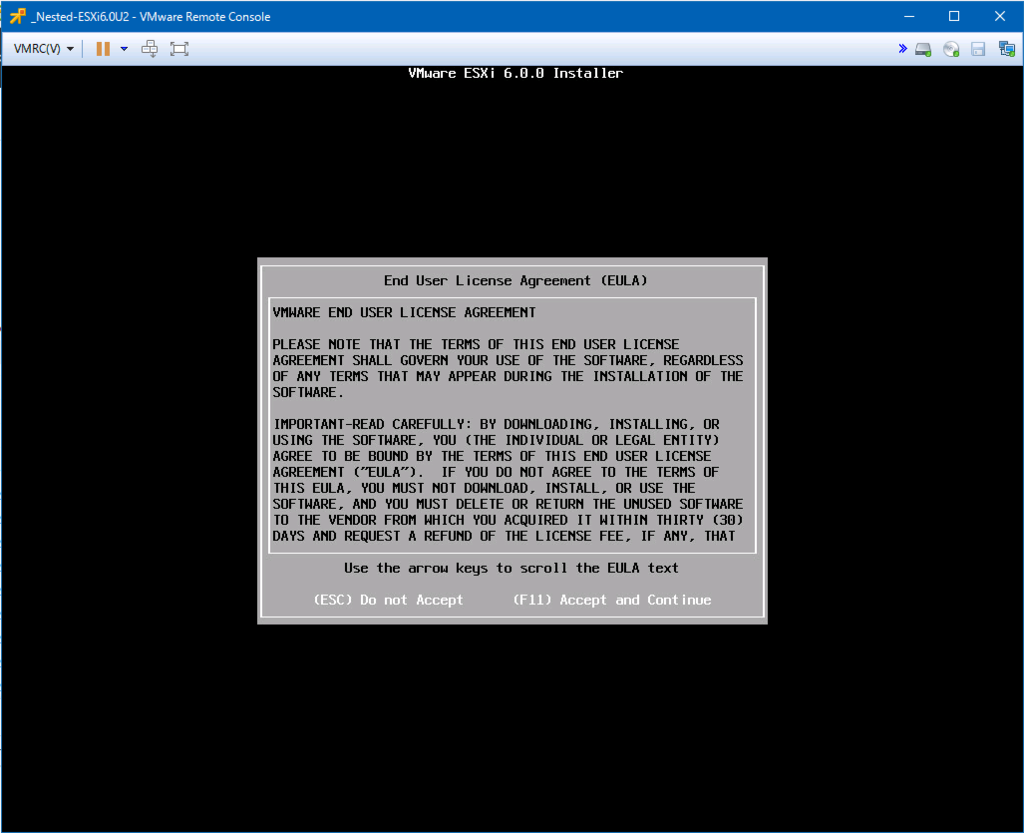
Task: Click 'VMware ESXi 6.0.0 Installer' header text
Action: coord(515,73)
